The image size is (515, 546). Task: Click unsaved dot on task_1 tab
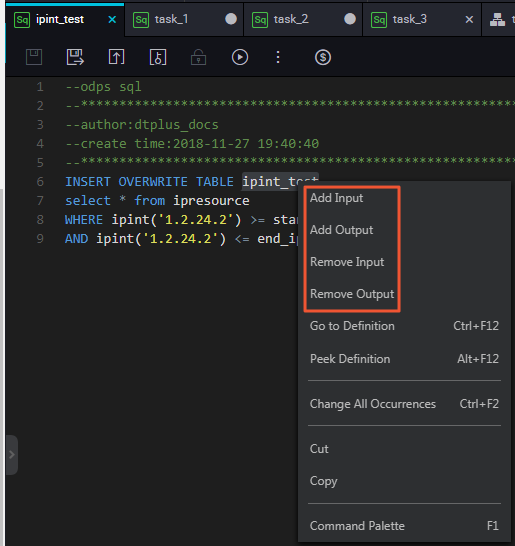[231, 19]
